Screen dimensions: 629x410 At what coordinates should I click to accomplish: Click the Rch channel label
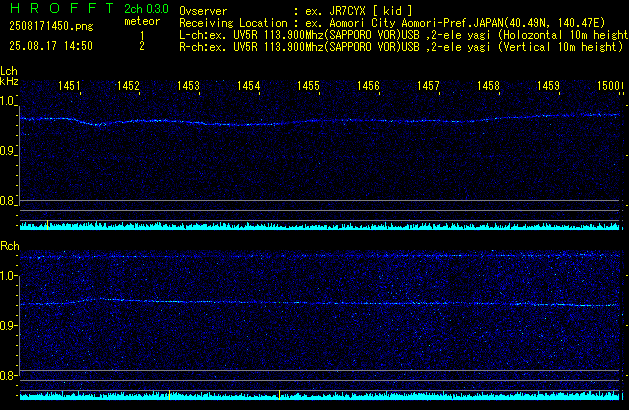pos(10,246)
